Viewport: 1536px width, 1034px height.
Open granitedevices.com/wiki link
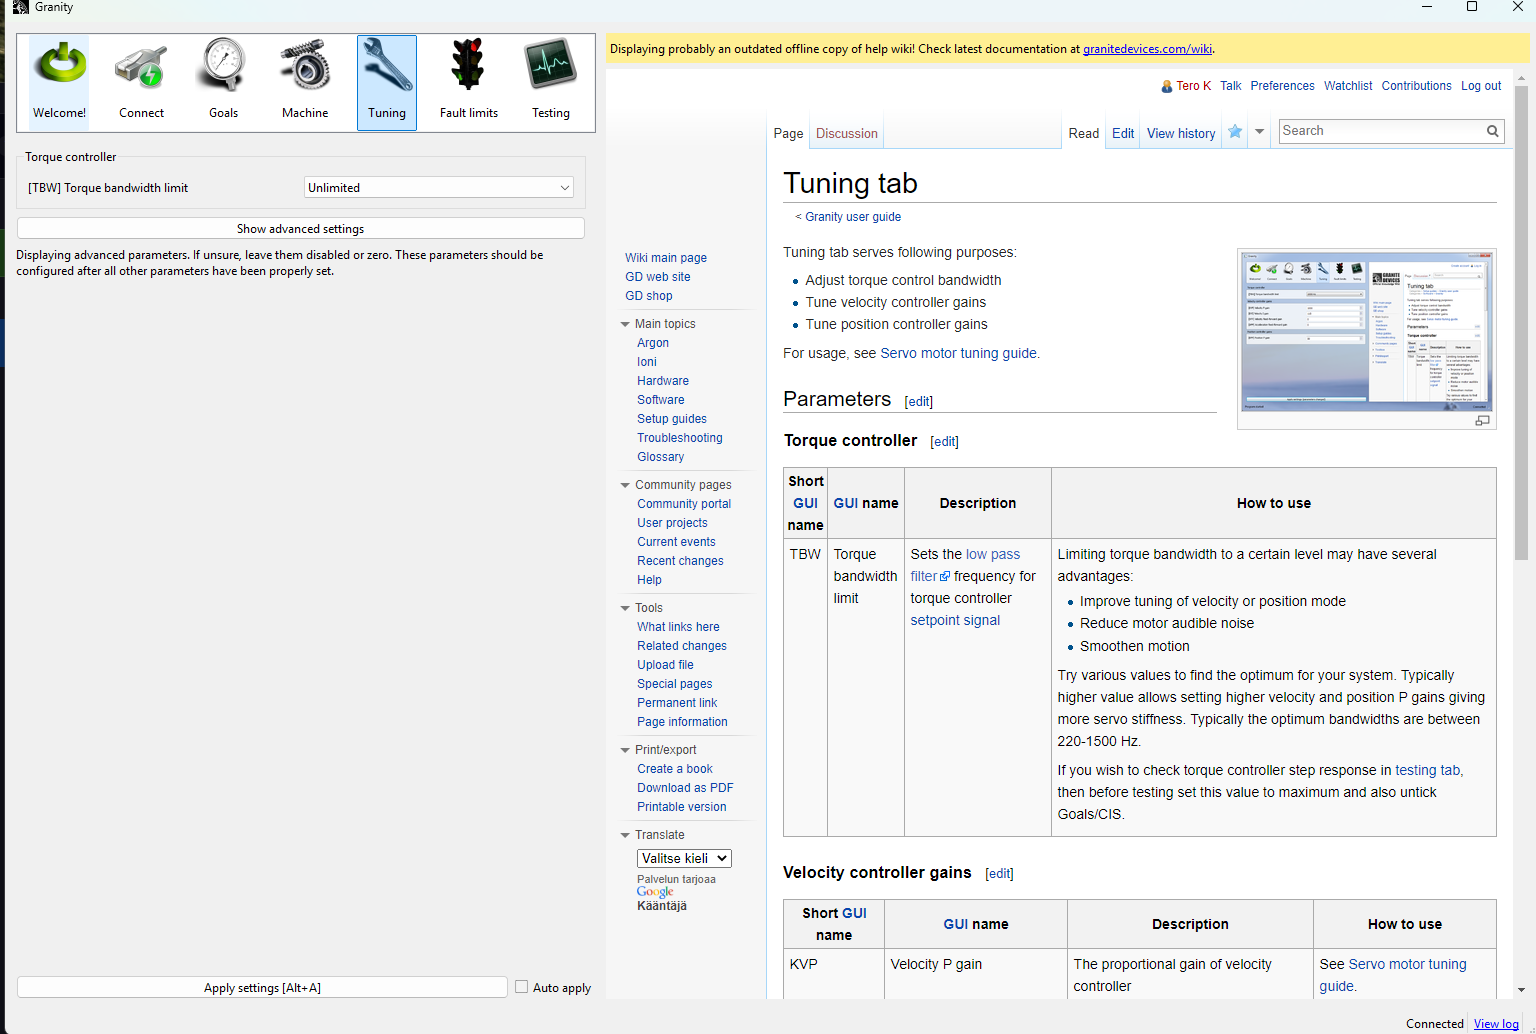pos(1147,49)
